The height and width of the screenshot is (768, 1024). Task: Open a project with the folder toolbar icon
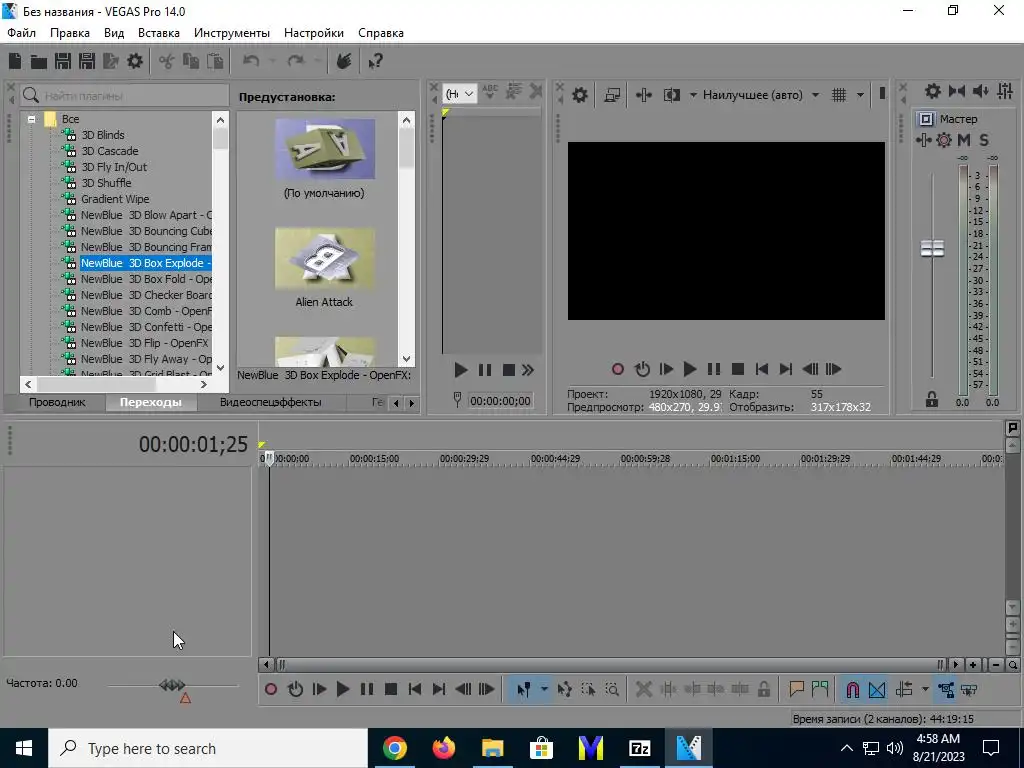39,61
